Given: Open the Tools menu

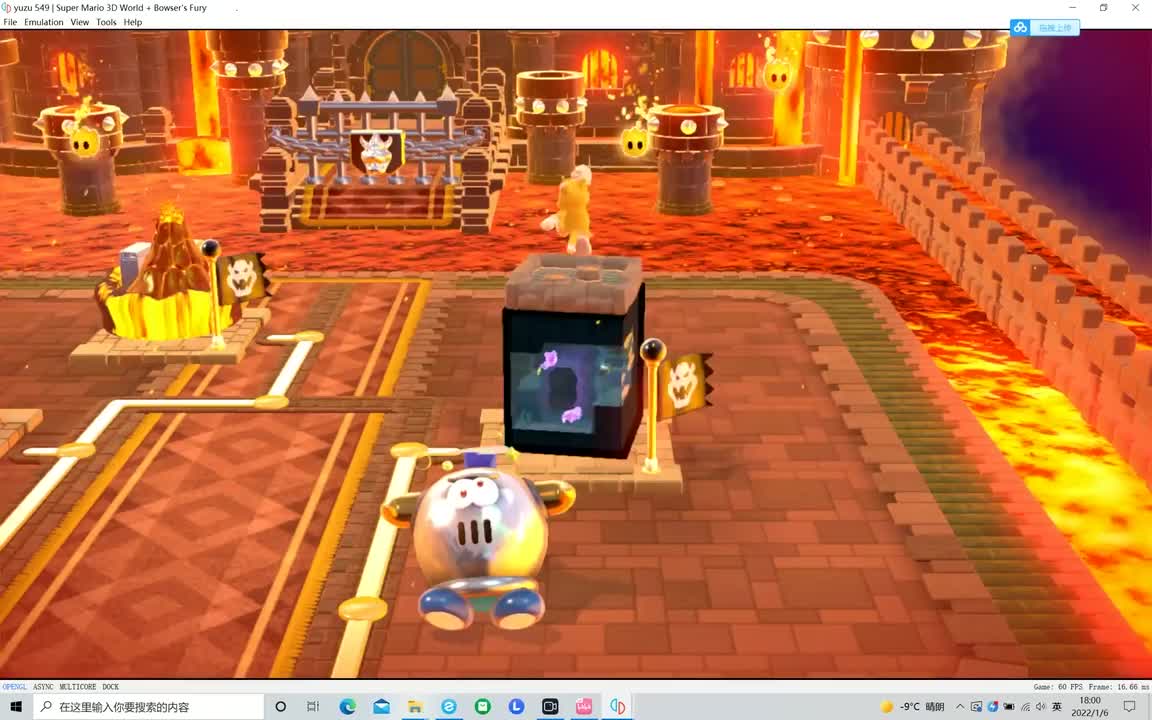Looking at the screenshot, I should point(106,22).
